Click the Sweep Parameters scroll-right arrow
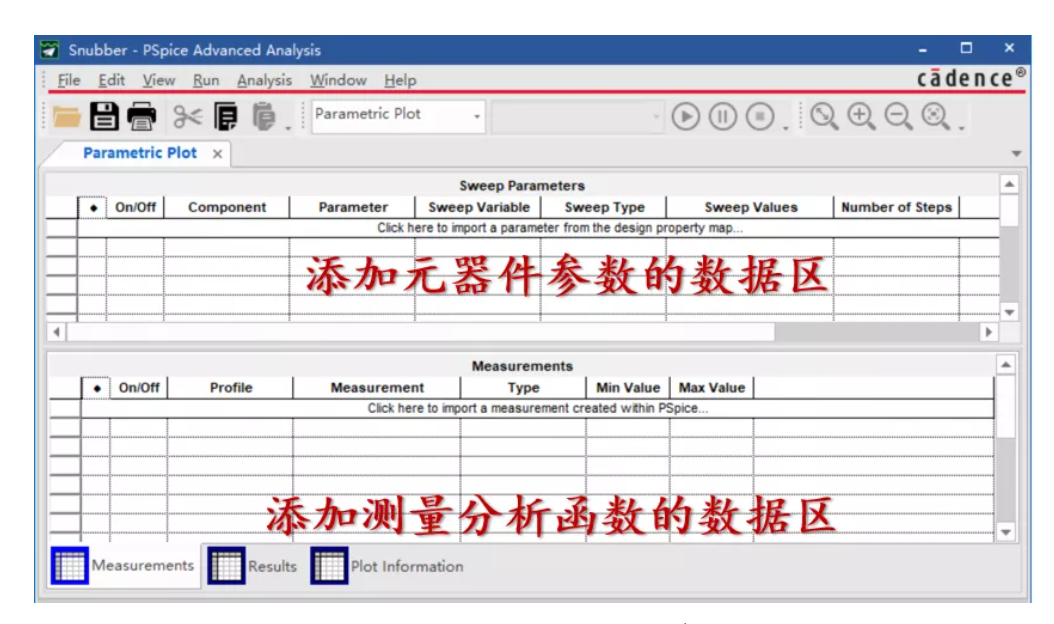This screenshot has width=1054, height=624. click(x=988, y=332)
